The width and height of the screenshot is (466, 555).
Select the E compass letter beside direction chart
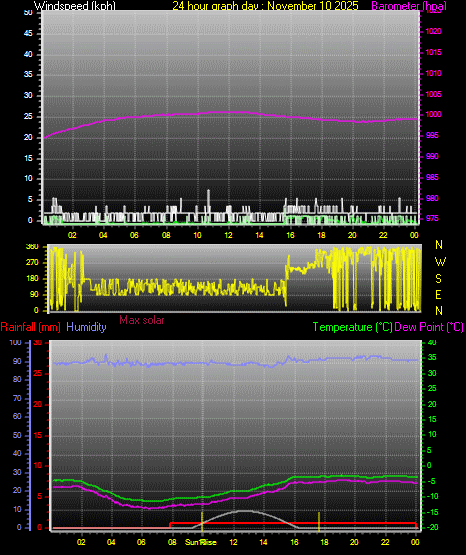click(x=438, y=294)
